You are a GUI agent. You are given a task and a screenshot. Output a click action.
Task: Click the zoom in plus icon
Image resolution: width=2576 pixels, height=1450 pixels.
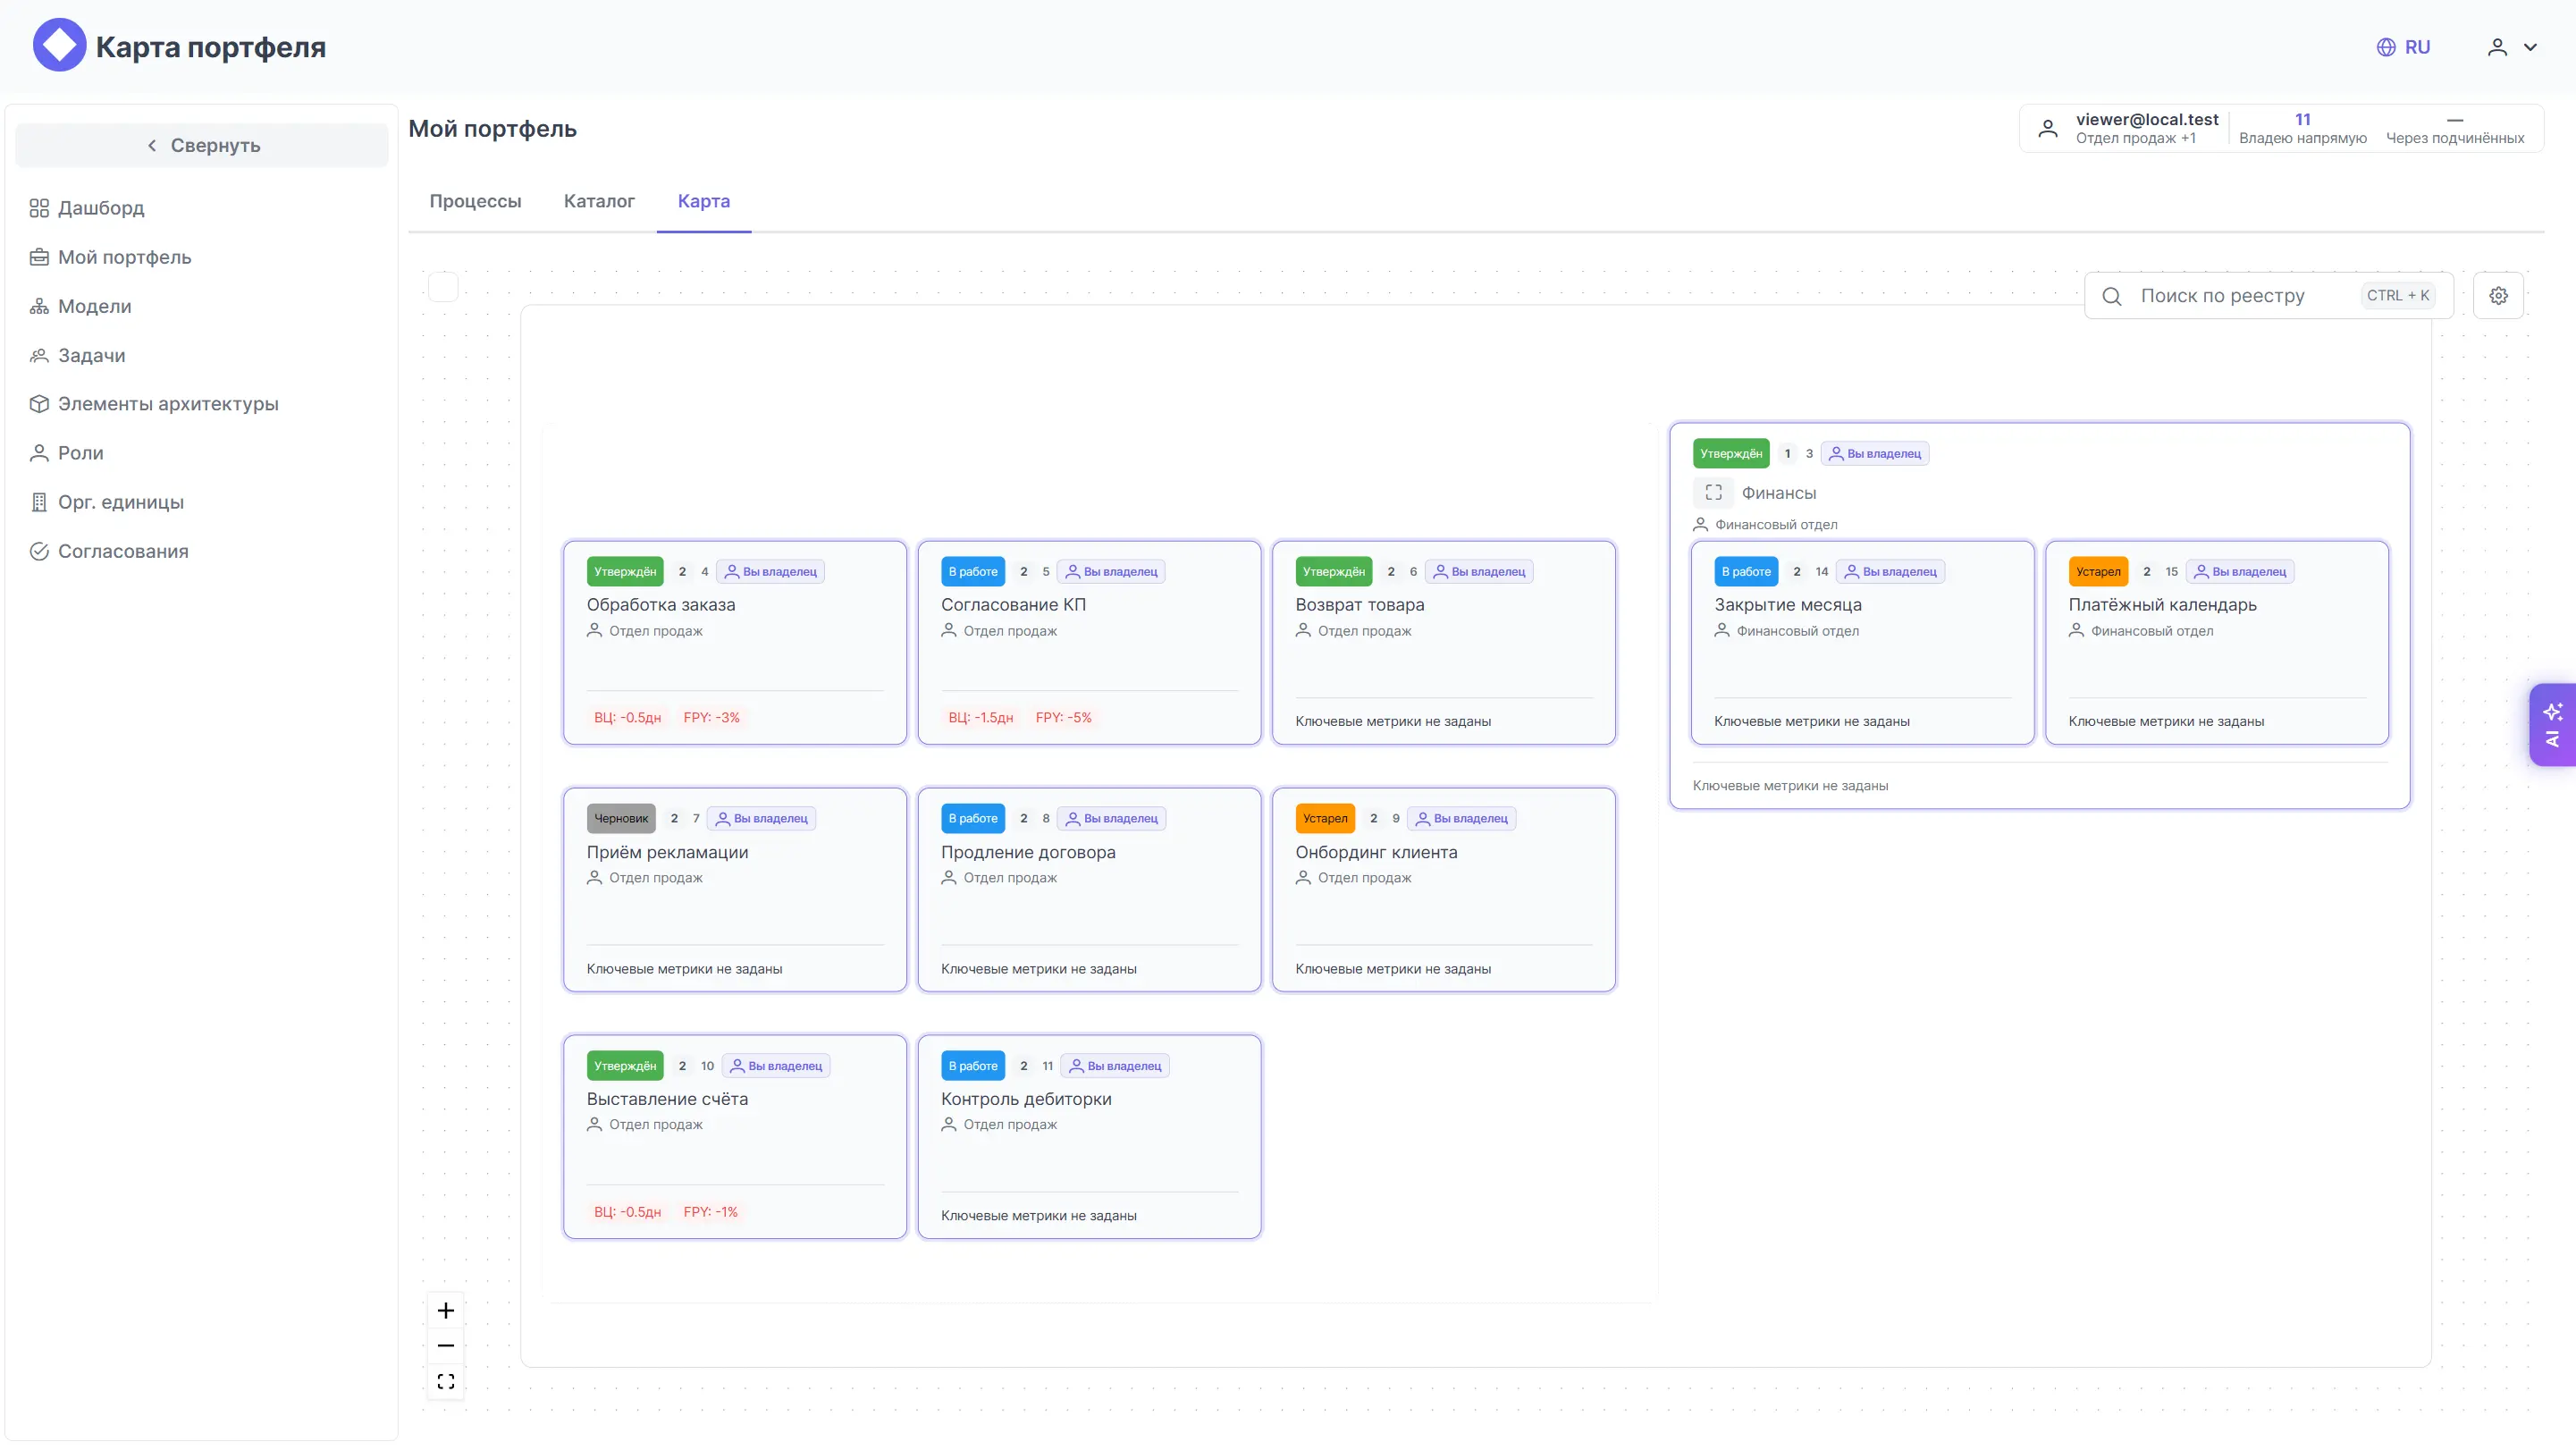[446, 1310]
